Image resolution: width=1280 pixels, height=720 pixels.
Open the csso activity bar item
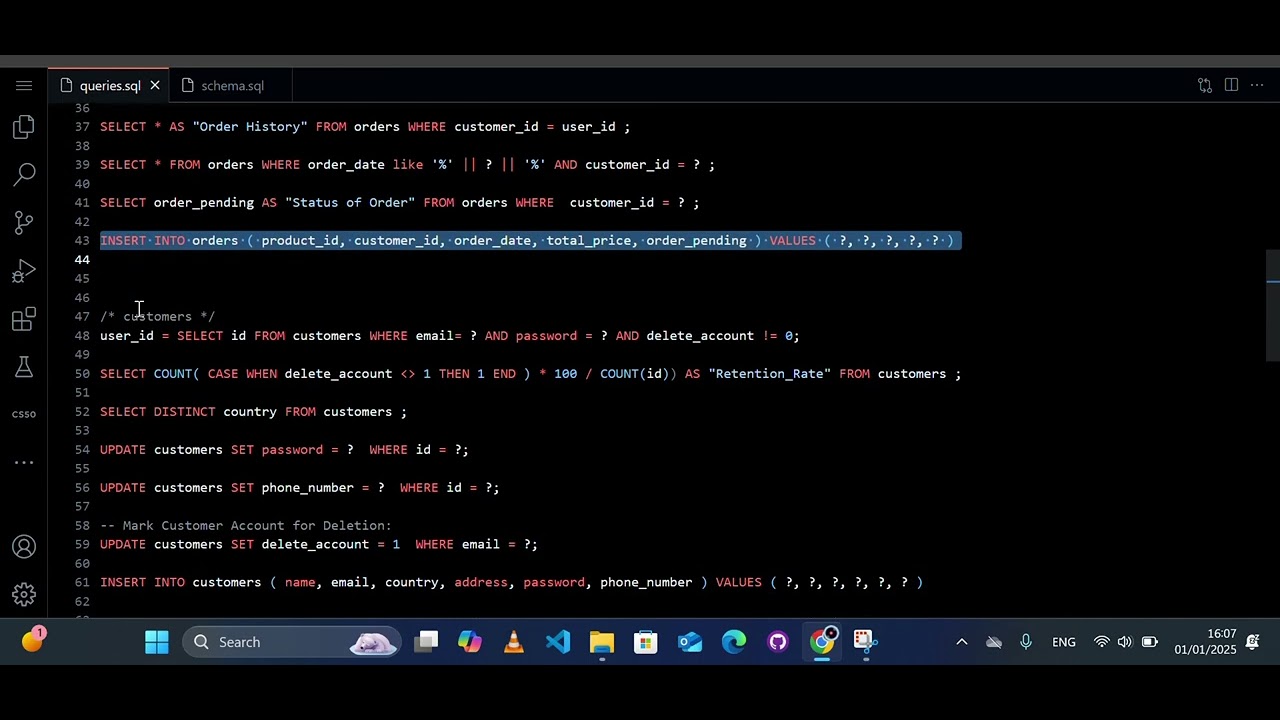coord(24,414)
